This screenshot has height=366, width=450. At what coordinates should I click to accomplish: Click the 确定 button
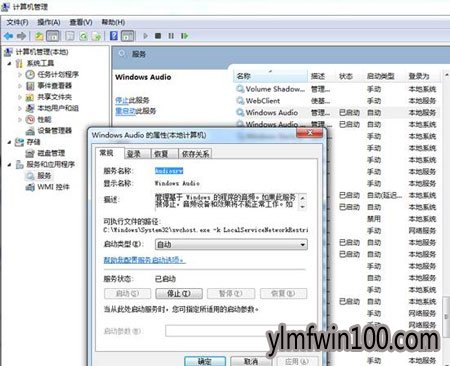205,361
